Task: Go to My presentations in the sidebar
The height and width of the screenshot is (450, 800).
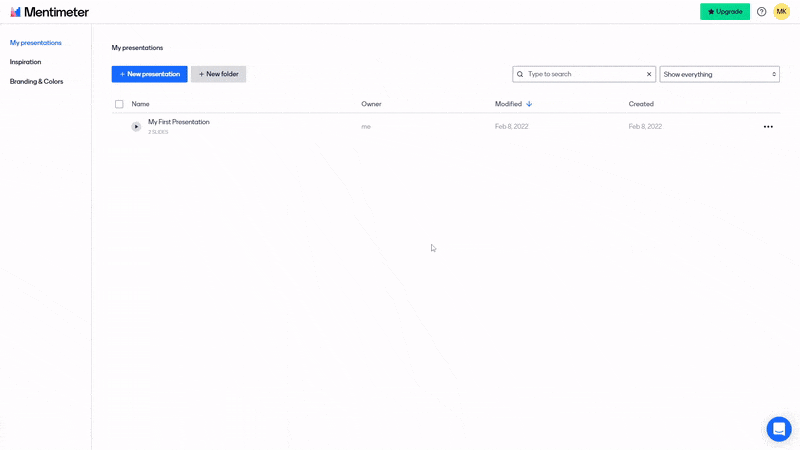Action: (36, 43)
